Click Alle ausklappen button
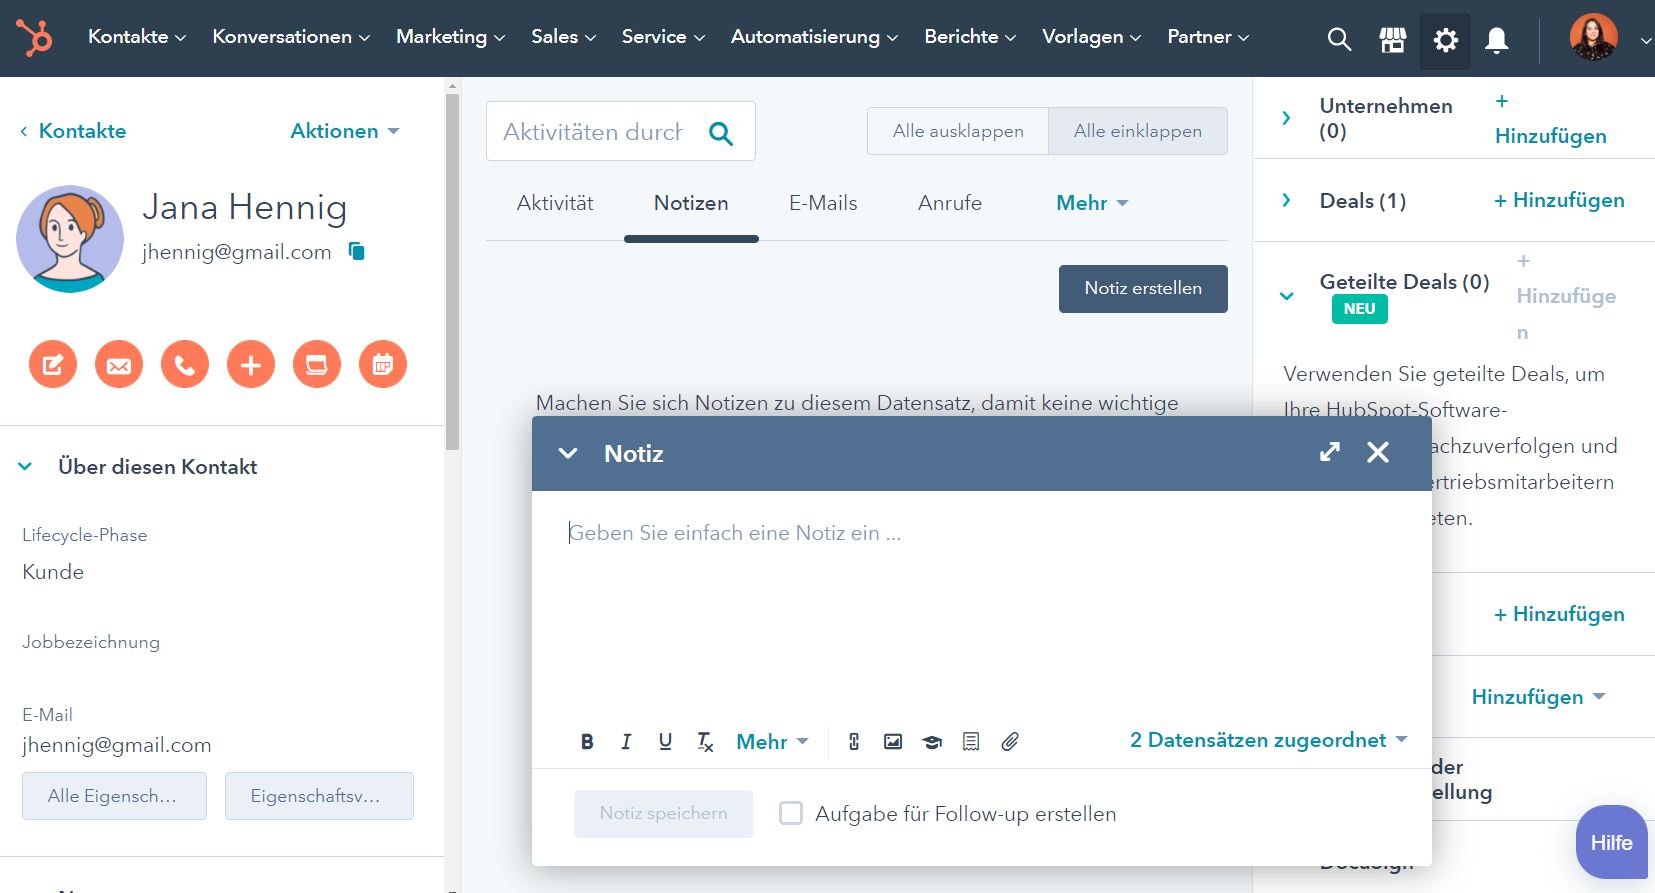Screen dimensions: 1655x893 pyautogui.click(x=958, y=131)
